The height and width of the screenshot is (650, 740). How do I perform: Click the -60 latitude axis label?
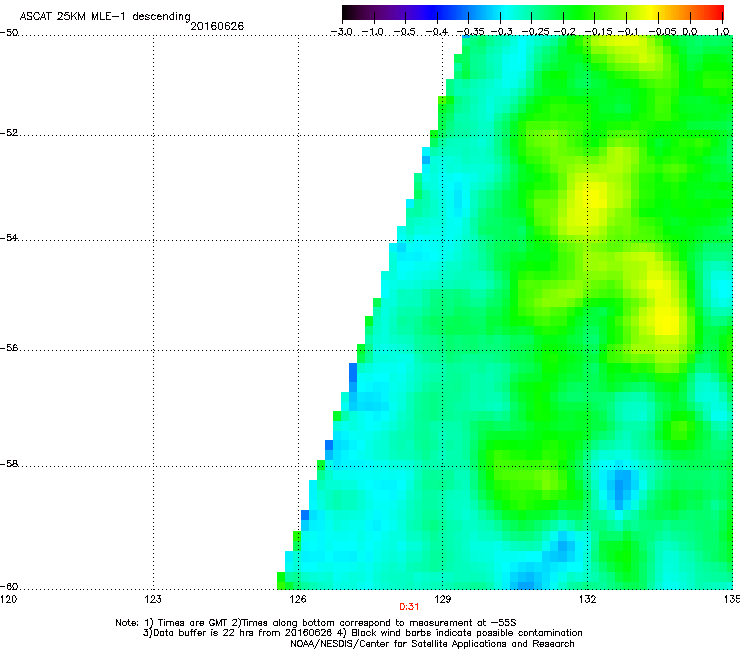[x=9, y=587]
